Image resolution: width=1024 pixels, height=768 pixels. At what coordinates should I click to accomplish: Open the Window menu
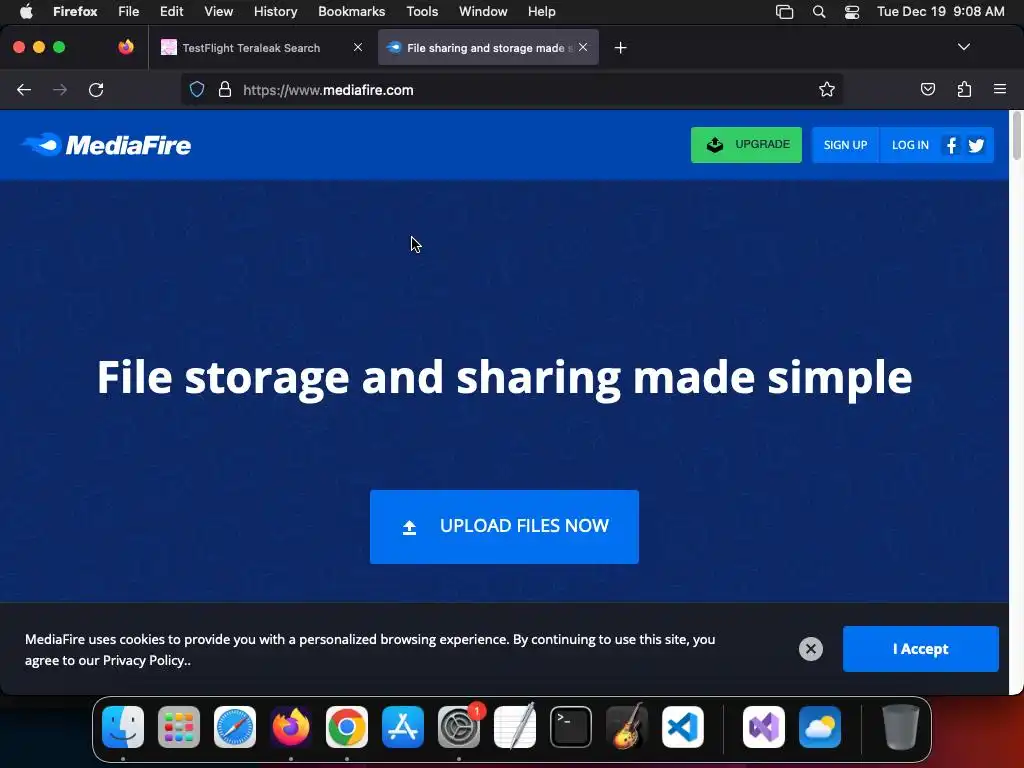483,11
